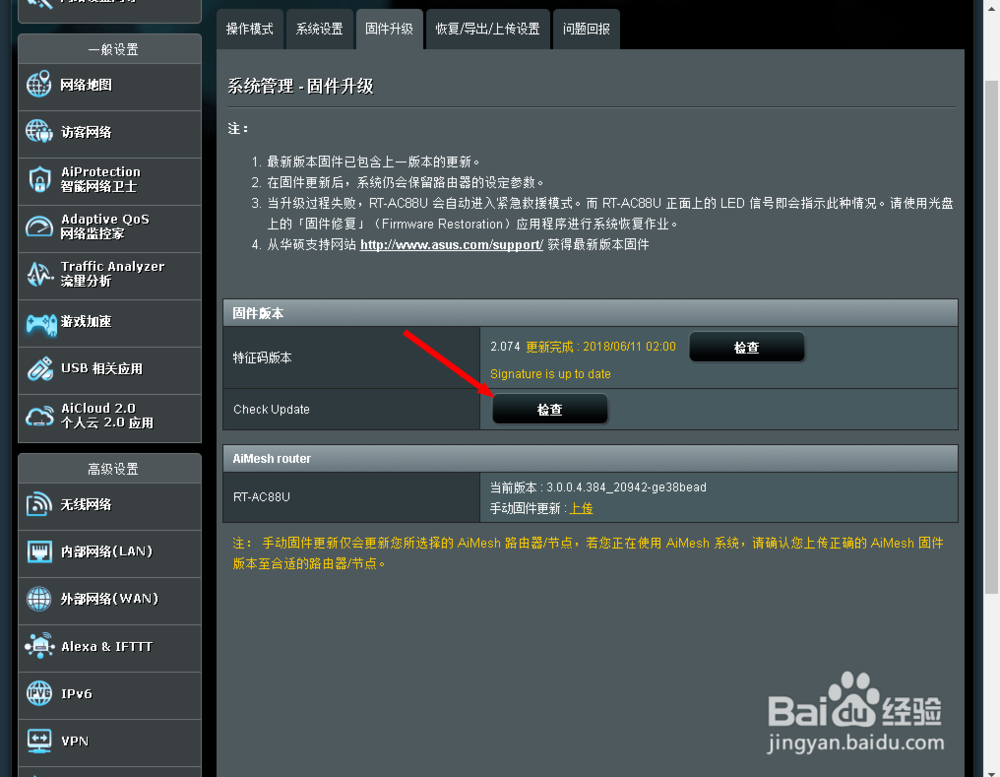Click 系统管理 - 固件升级 page title

point(300,86)
